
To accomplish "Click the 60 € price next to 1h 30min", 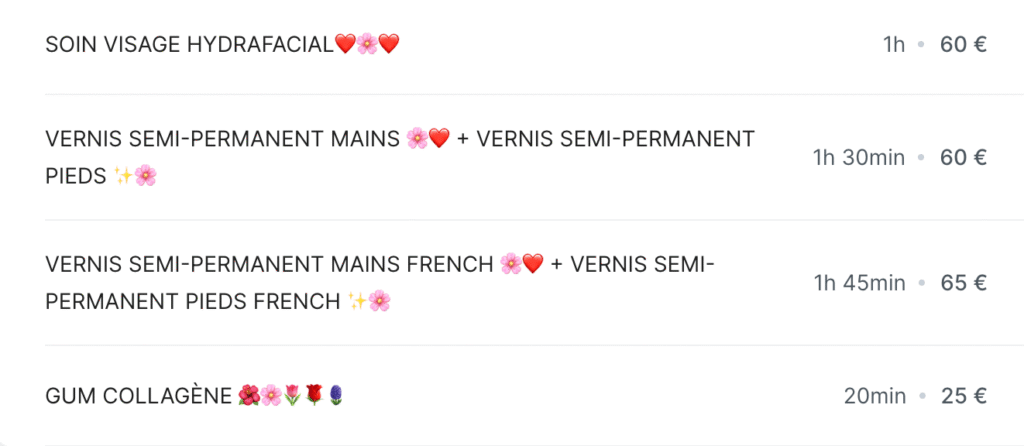I will 963,157.
